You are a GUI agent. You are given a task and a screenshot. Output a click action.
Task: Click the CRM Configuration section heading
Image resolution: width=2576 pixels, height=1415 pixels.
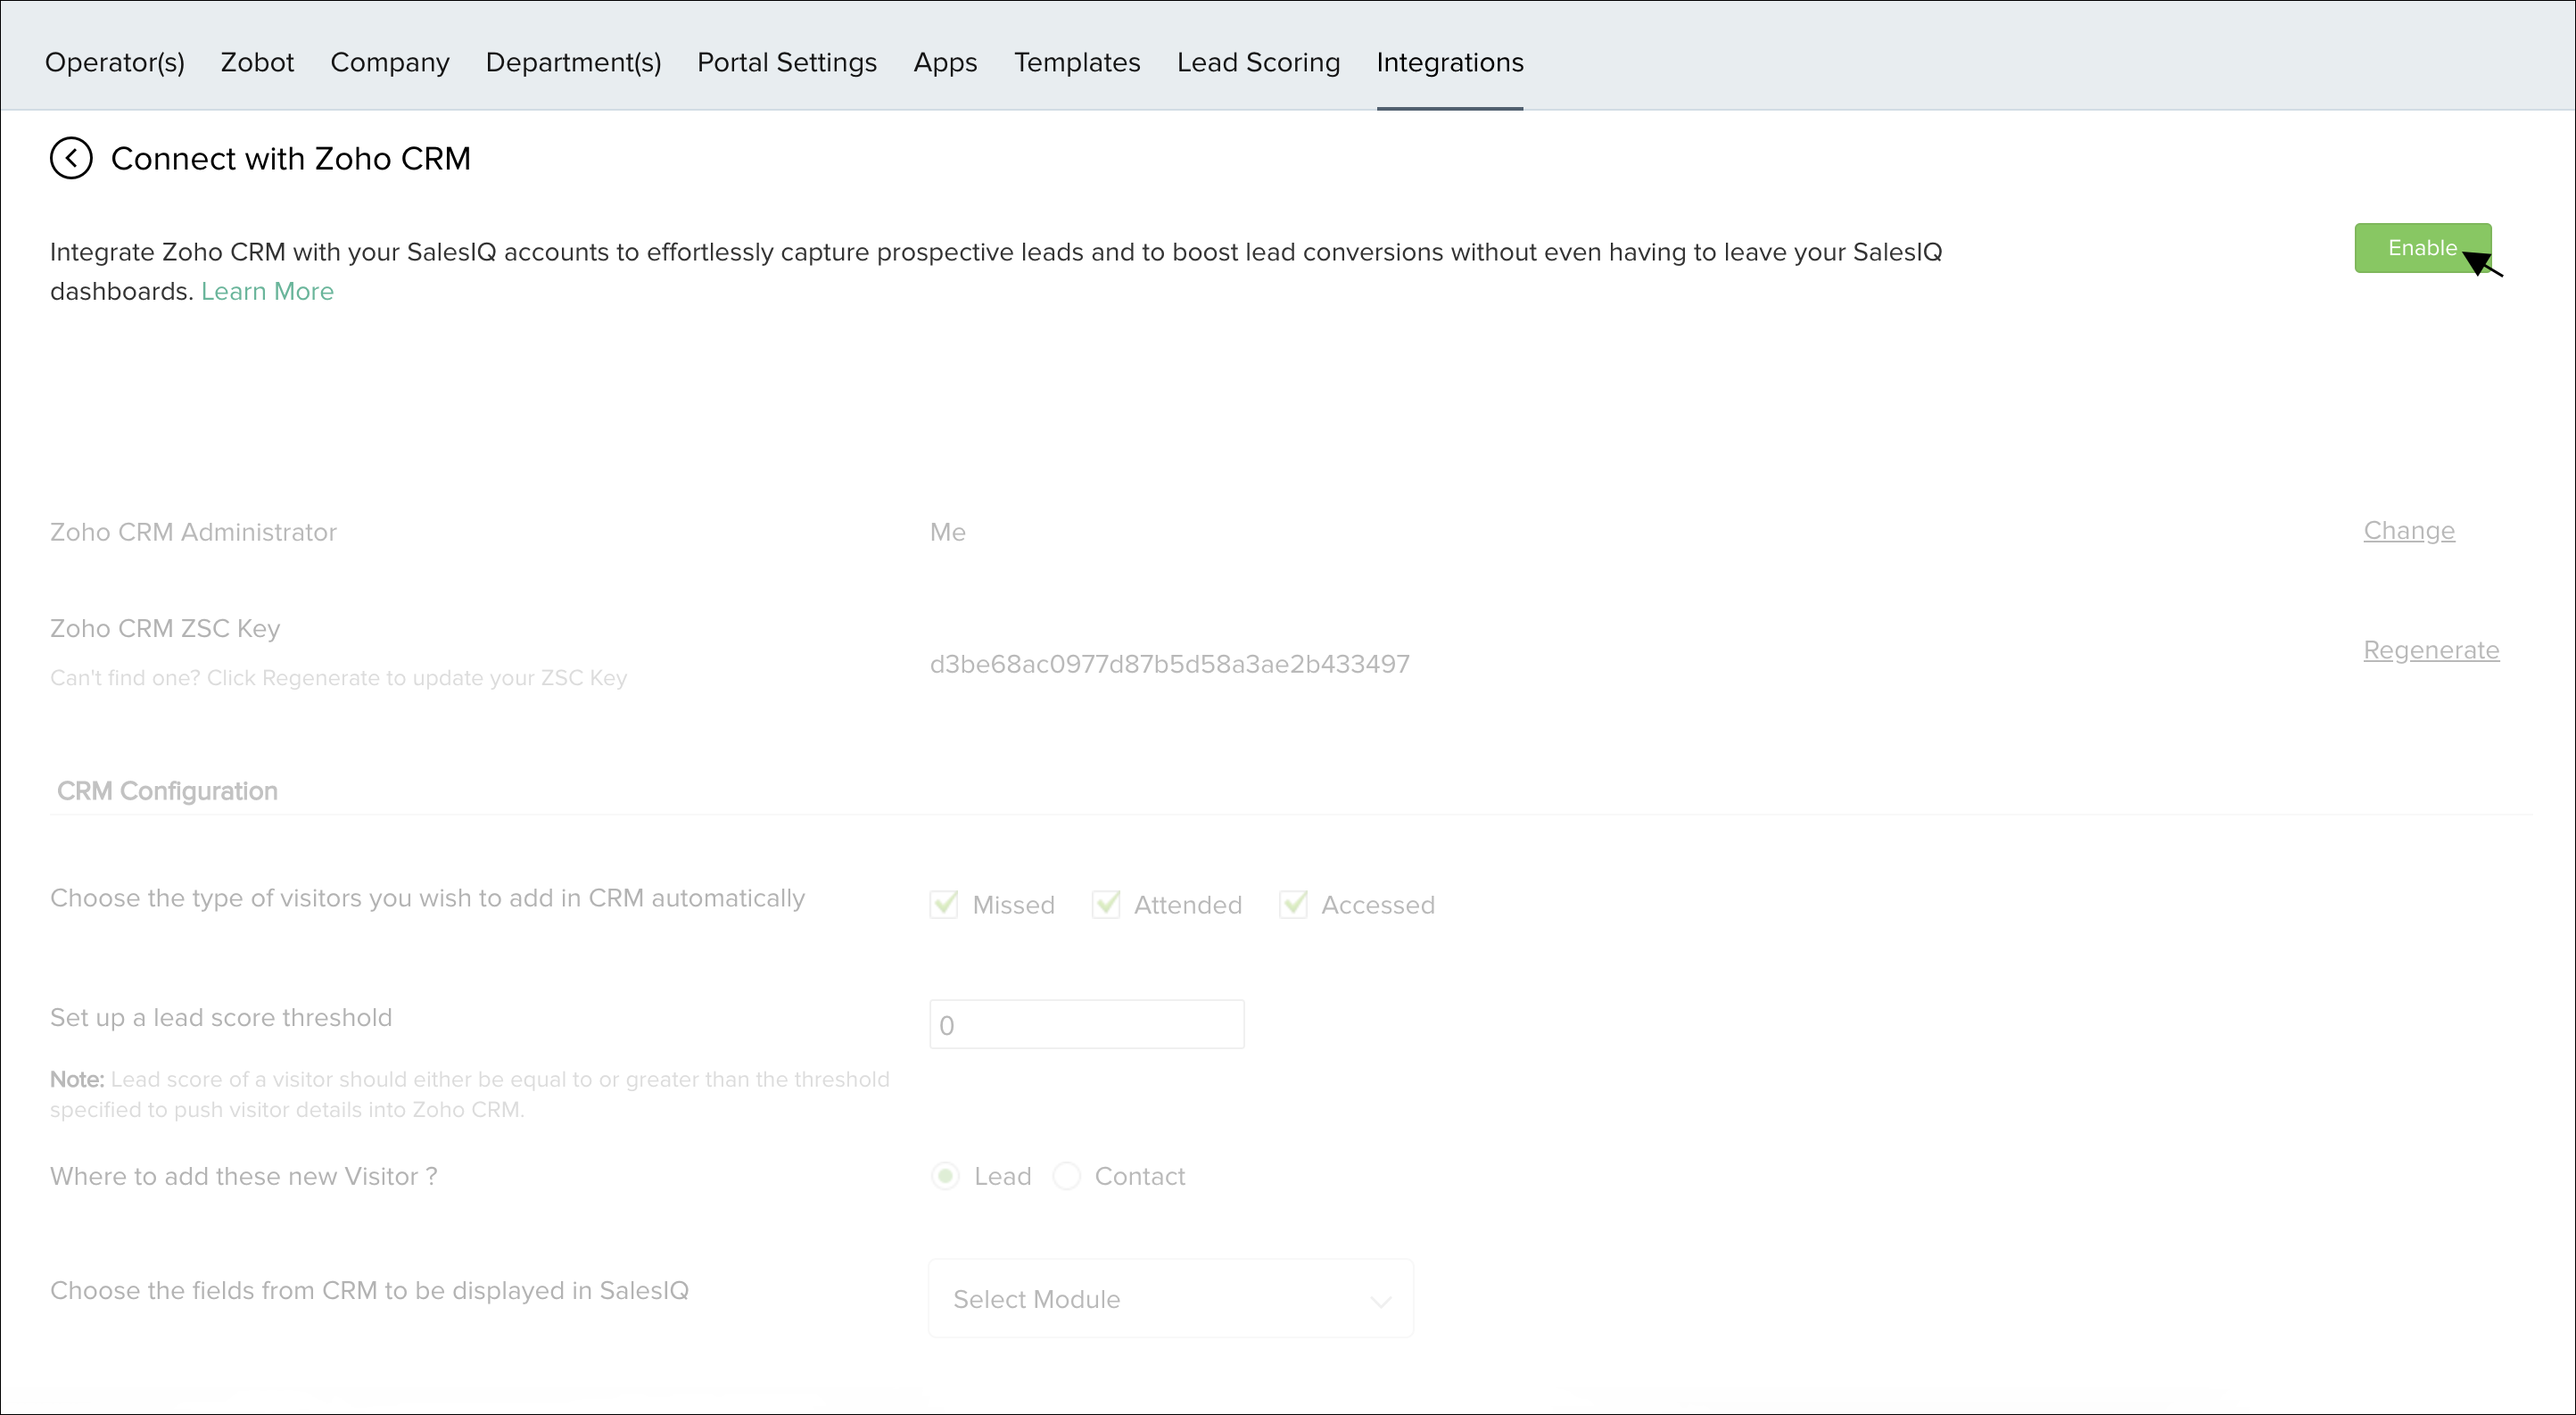pyautogui.click(x=167, y=791)
